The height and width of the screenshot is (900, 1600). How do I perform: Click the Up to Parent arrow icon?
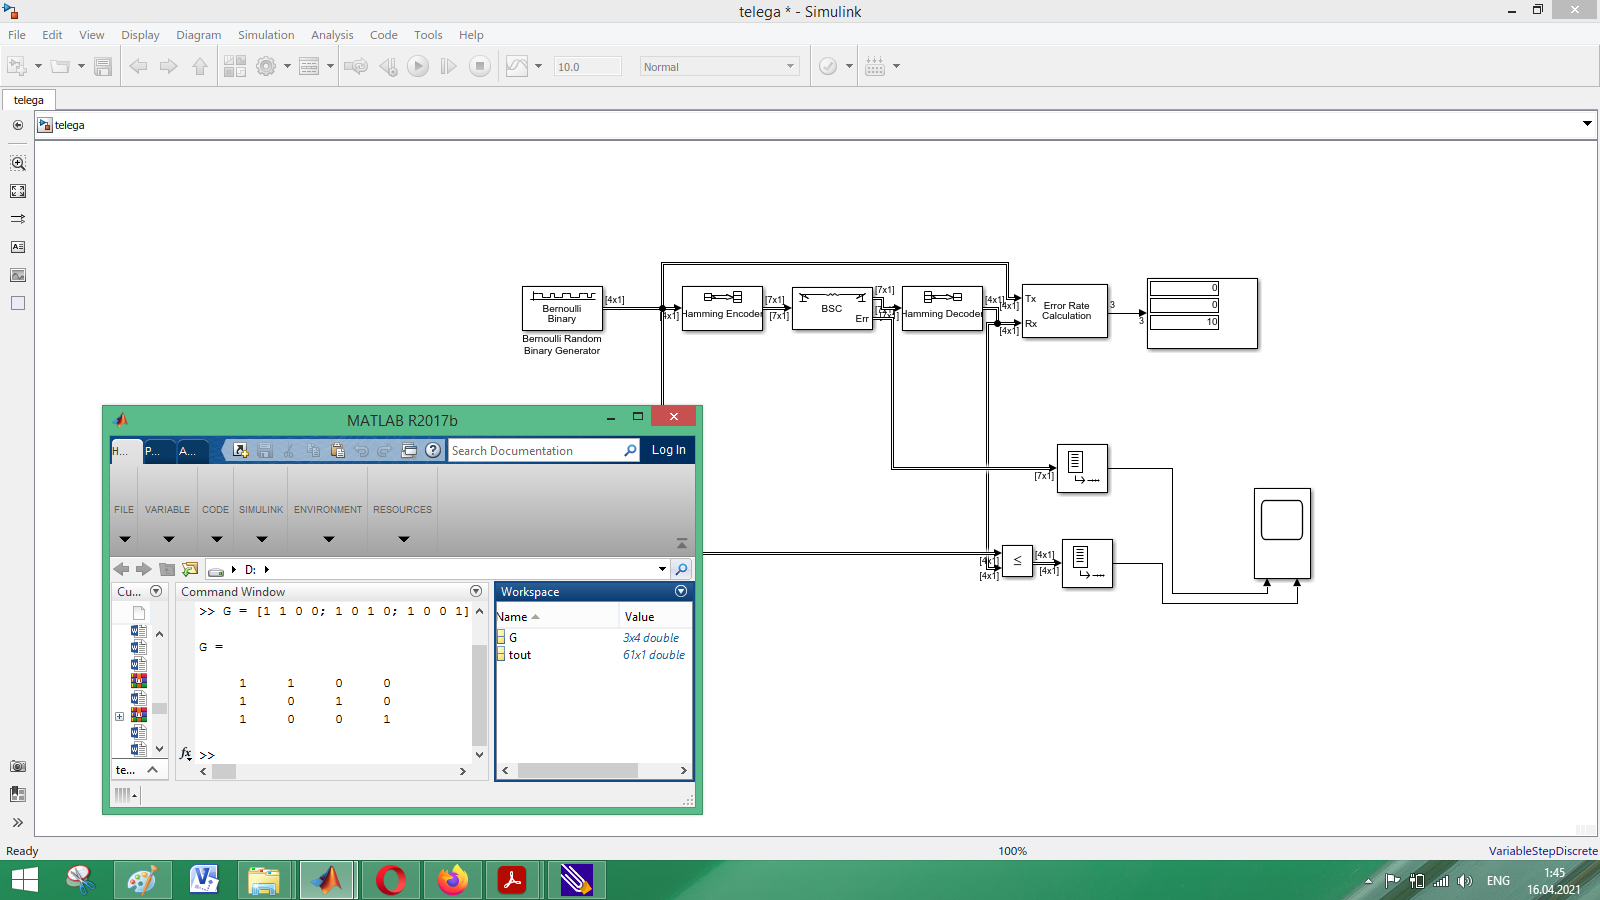200,67
